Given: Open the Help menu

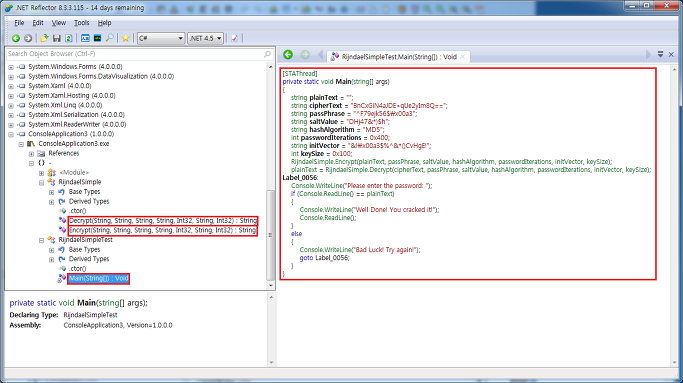Looking at the screenshot, I should [x=104, y=23].
